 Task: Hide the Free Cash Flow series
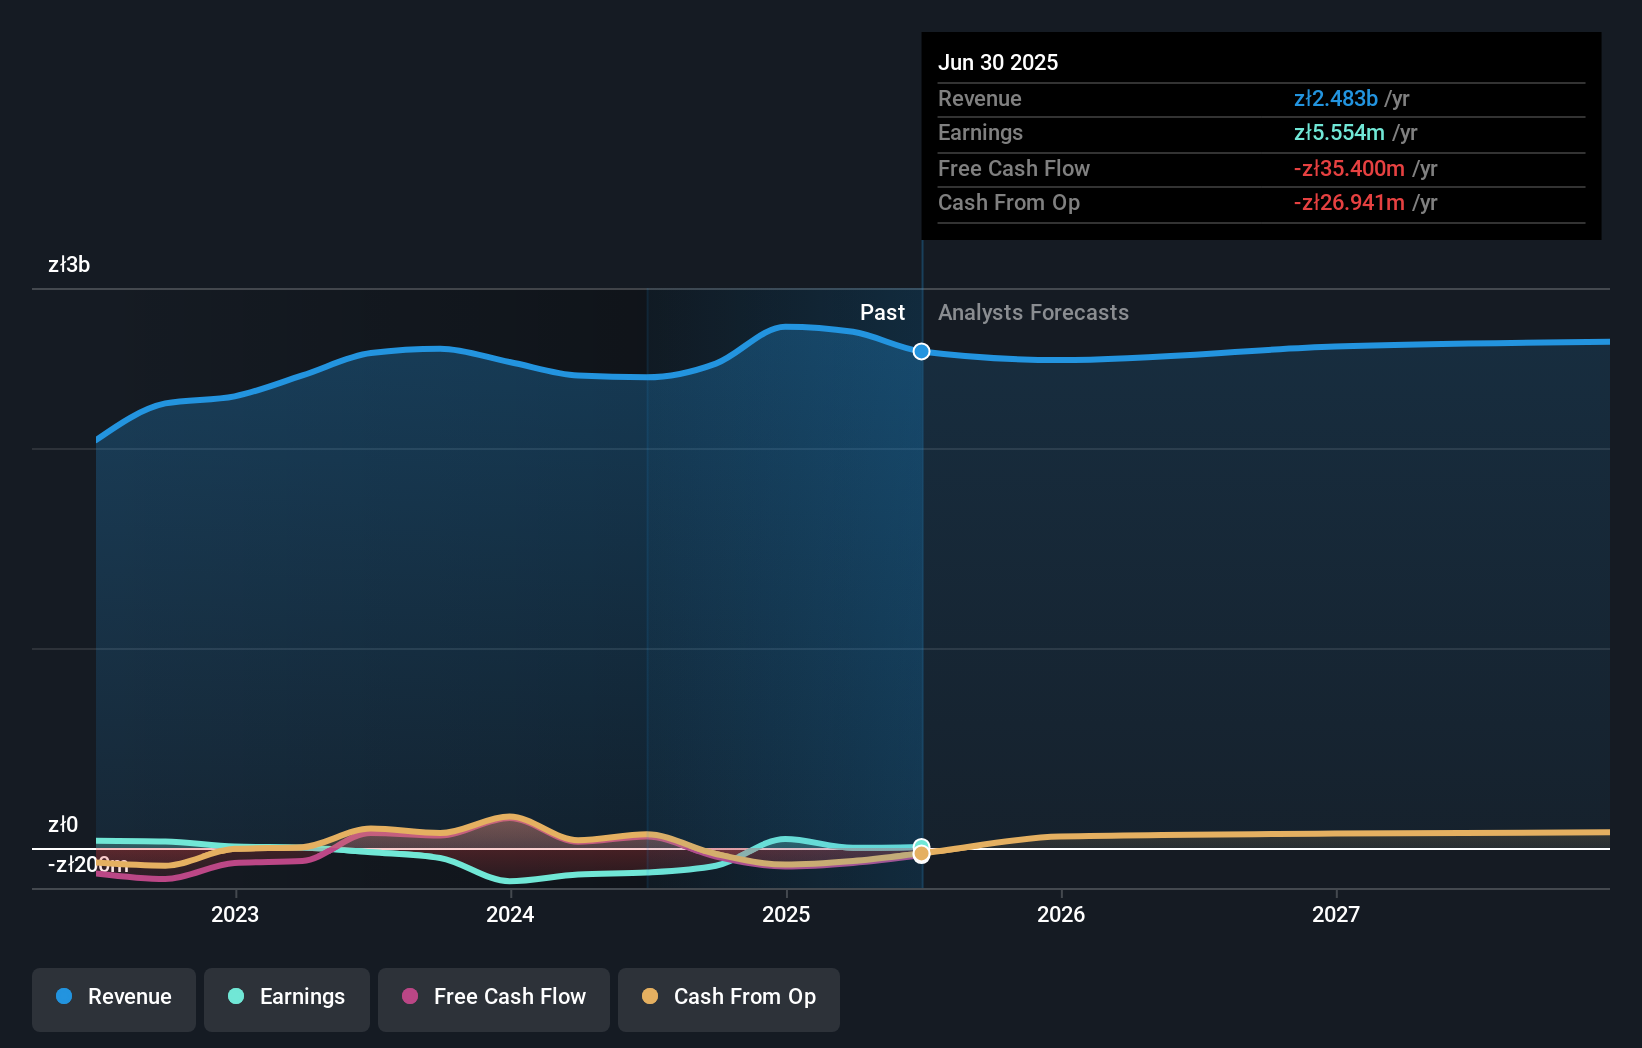point(493,998)
